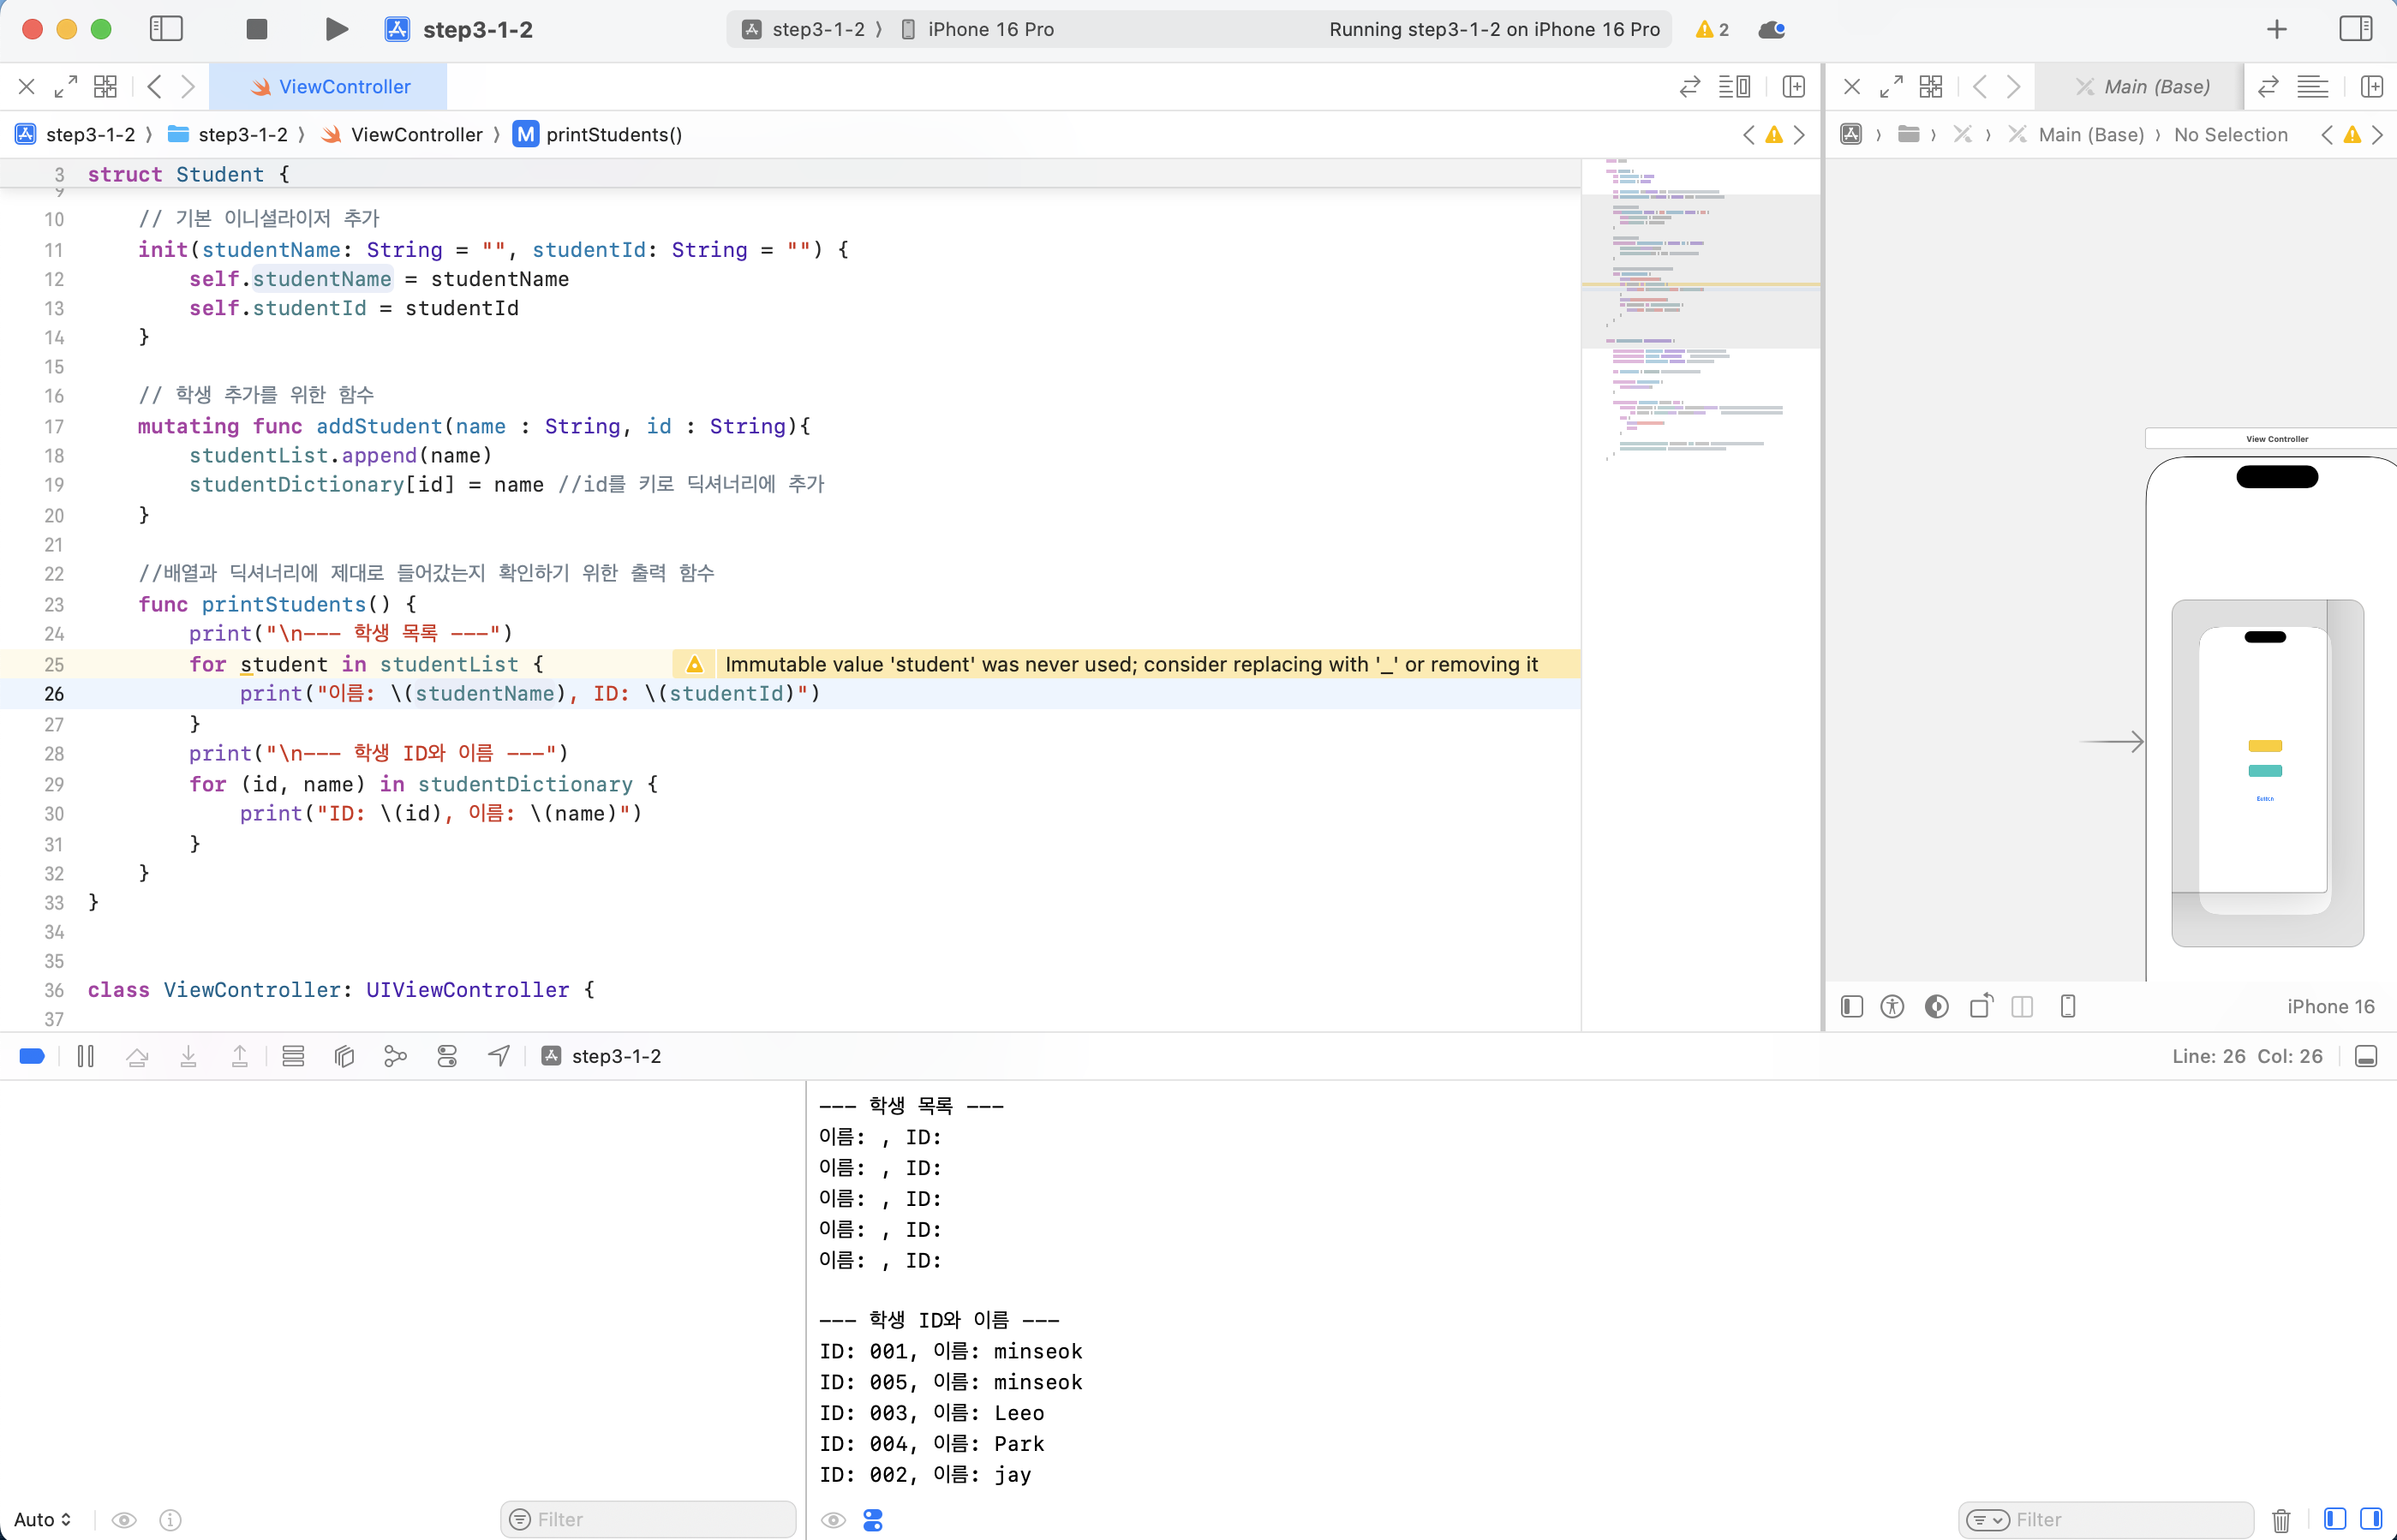Viewport: 2397px width, 1540px height.
Task: Show the 2 warnings in toolbar
Action: point(1713,29)
